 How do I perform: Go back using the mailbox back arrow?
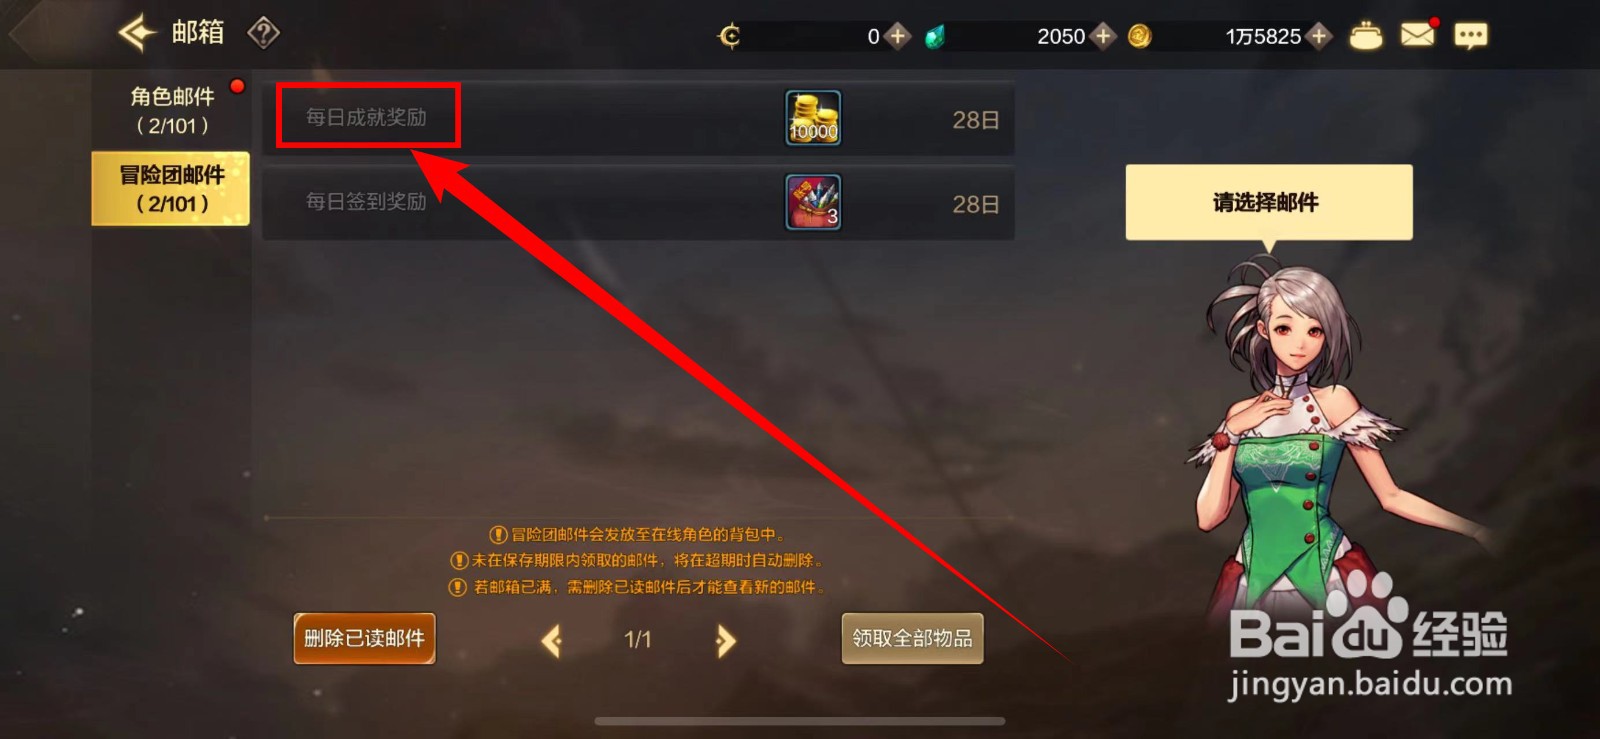coord(137,33)
